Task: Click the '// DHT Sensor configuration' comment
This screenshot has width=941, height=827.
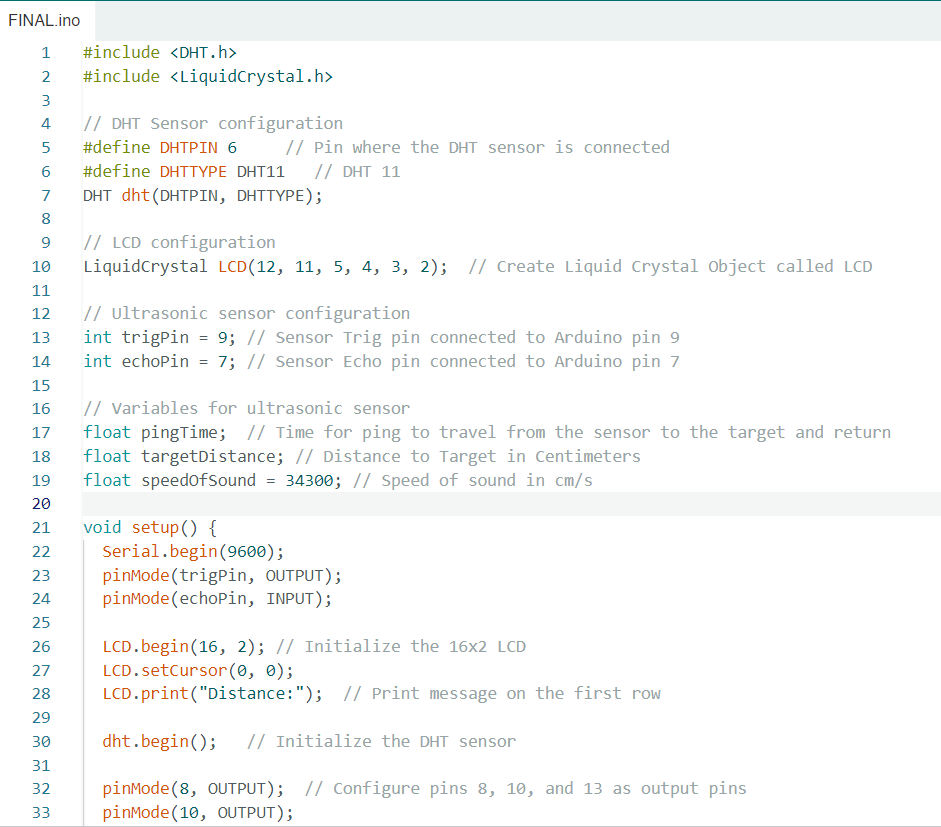Action: click(213, 124)
